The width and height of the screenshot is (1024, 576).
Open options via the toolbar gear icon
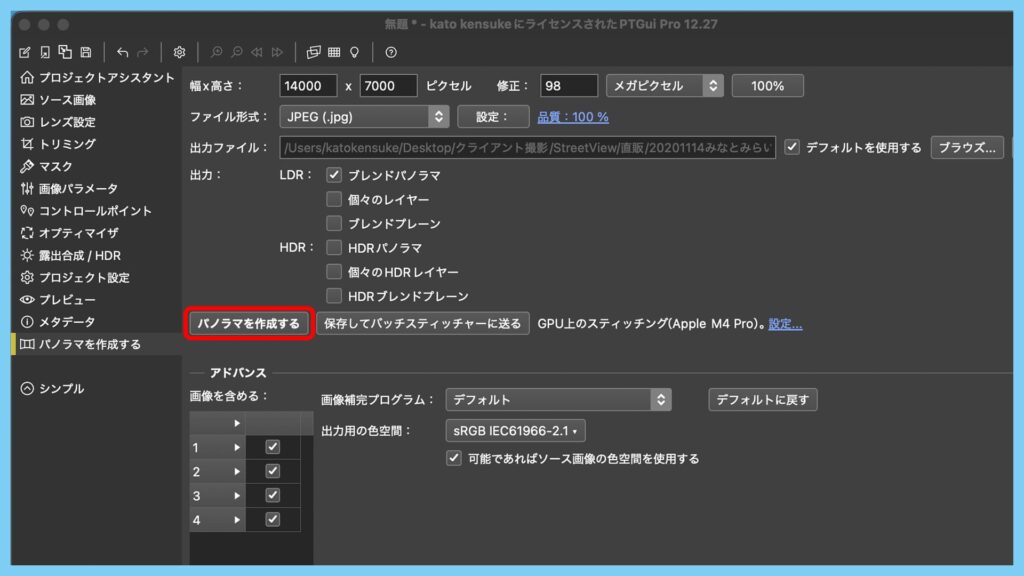point(180,52)
